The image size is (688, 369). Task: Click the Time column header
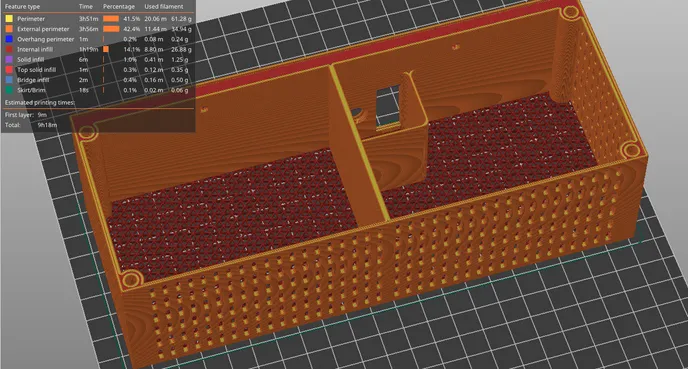click(x=86, y=7)
